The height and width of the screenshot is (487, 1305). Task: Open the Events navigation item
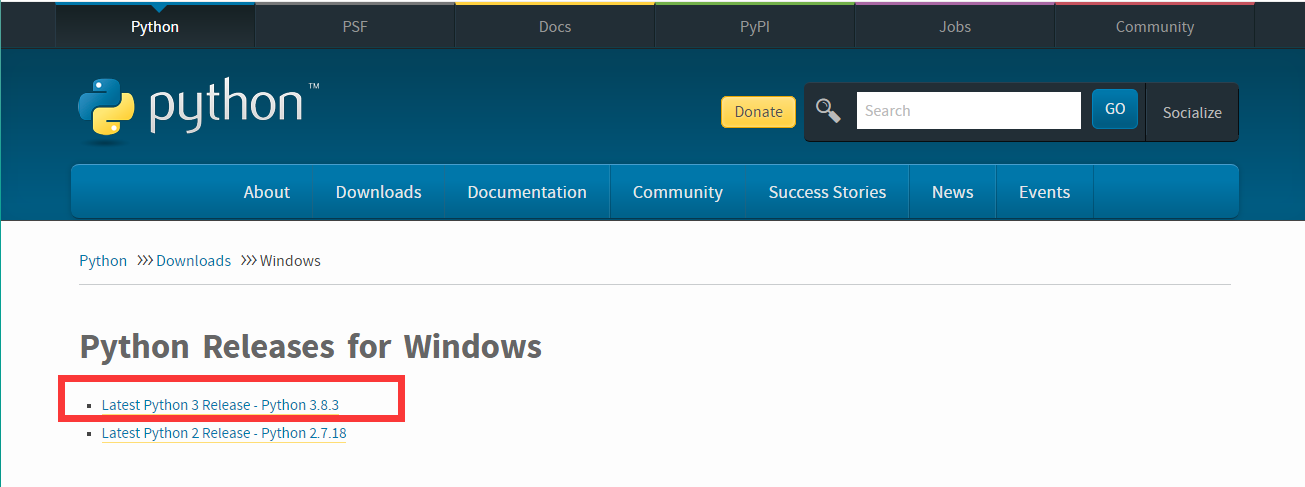(1045, 192)
